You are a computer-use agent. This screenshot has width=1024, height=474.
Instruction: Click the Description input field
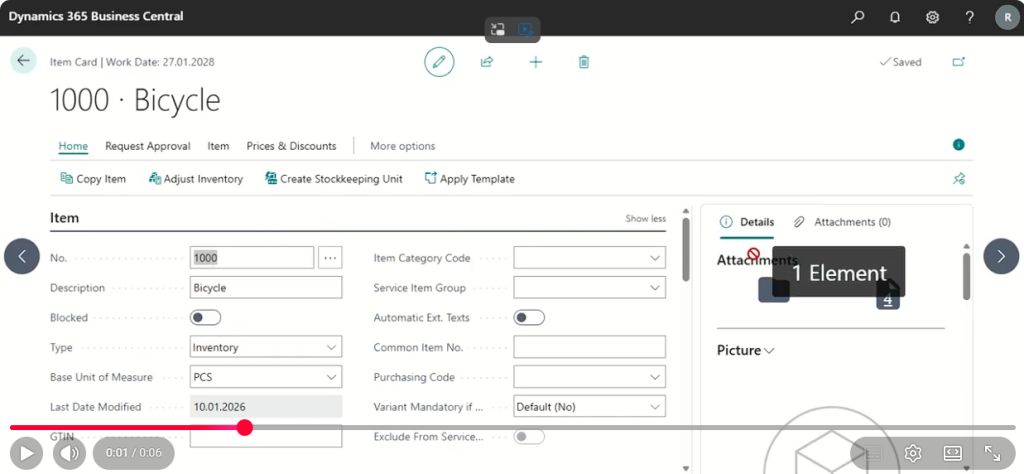(266, 288)
